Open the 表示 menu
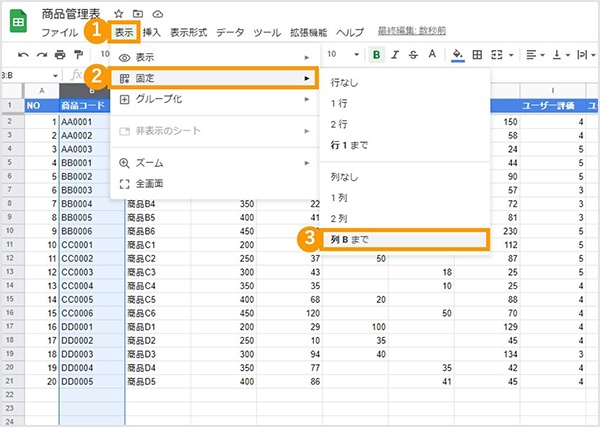The width and height of the screenshot is (600, 427). (x=124, y=33)
